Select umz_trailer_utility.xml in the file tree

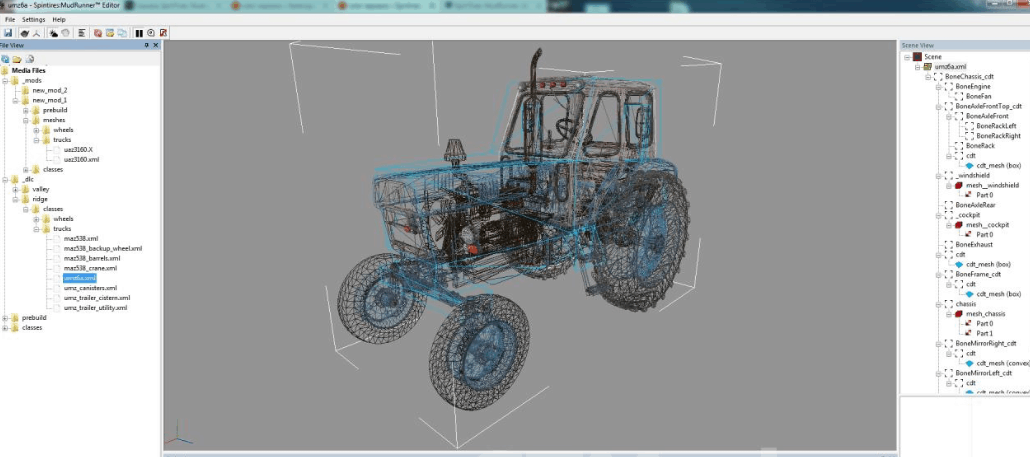[x=95, y=308]
